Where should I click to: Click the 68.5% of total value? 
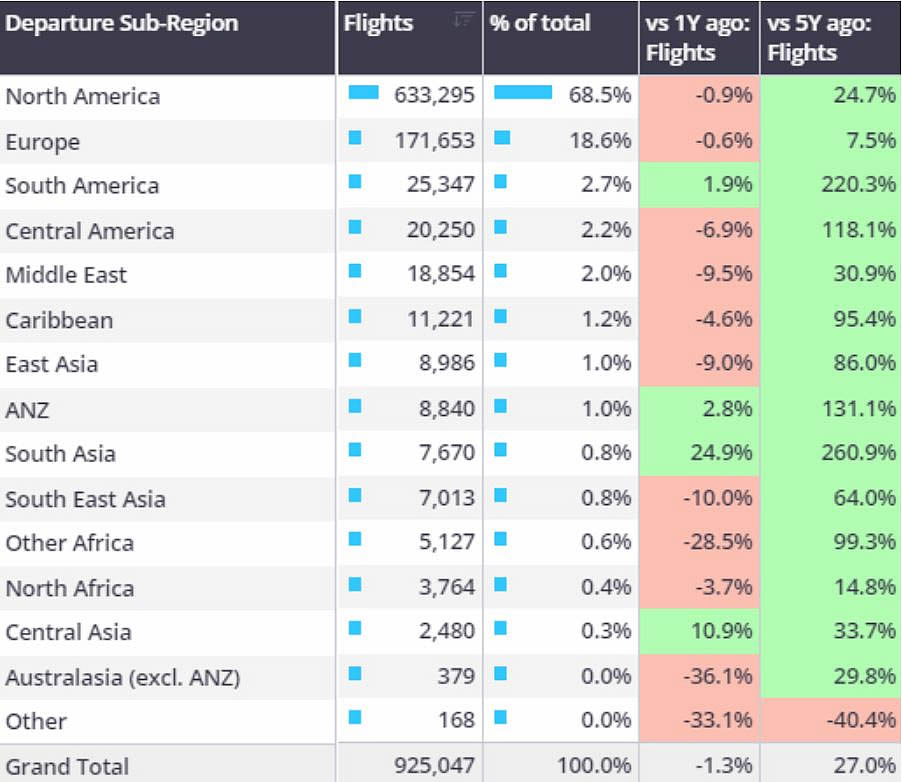(599, 94)
